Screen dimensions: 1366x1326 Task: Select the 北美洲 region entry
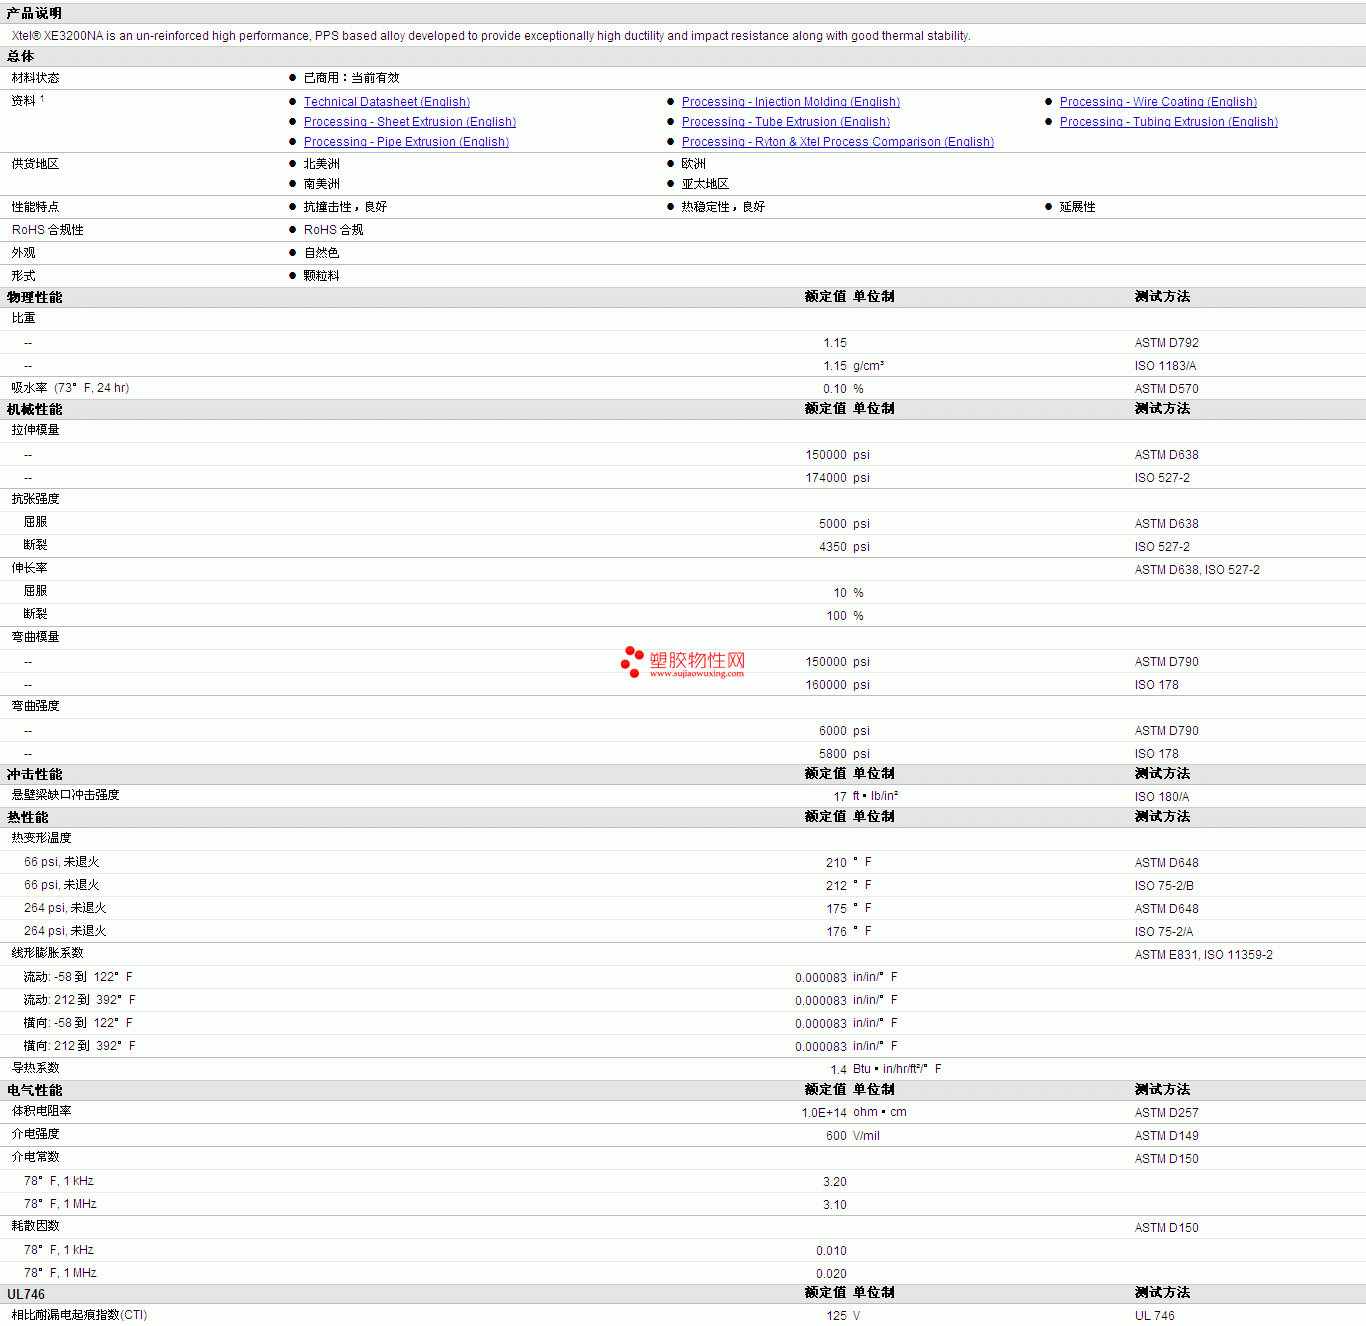[x=322, y=164]
